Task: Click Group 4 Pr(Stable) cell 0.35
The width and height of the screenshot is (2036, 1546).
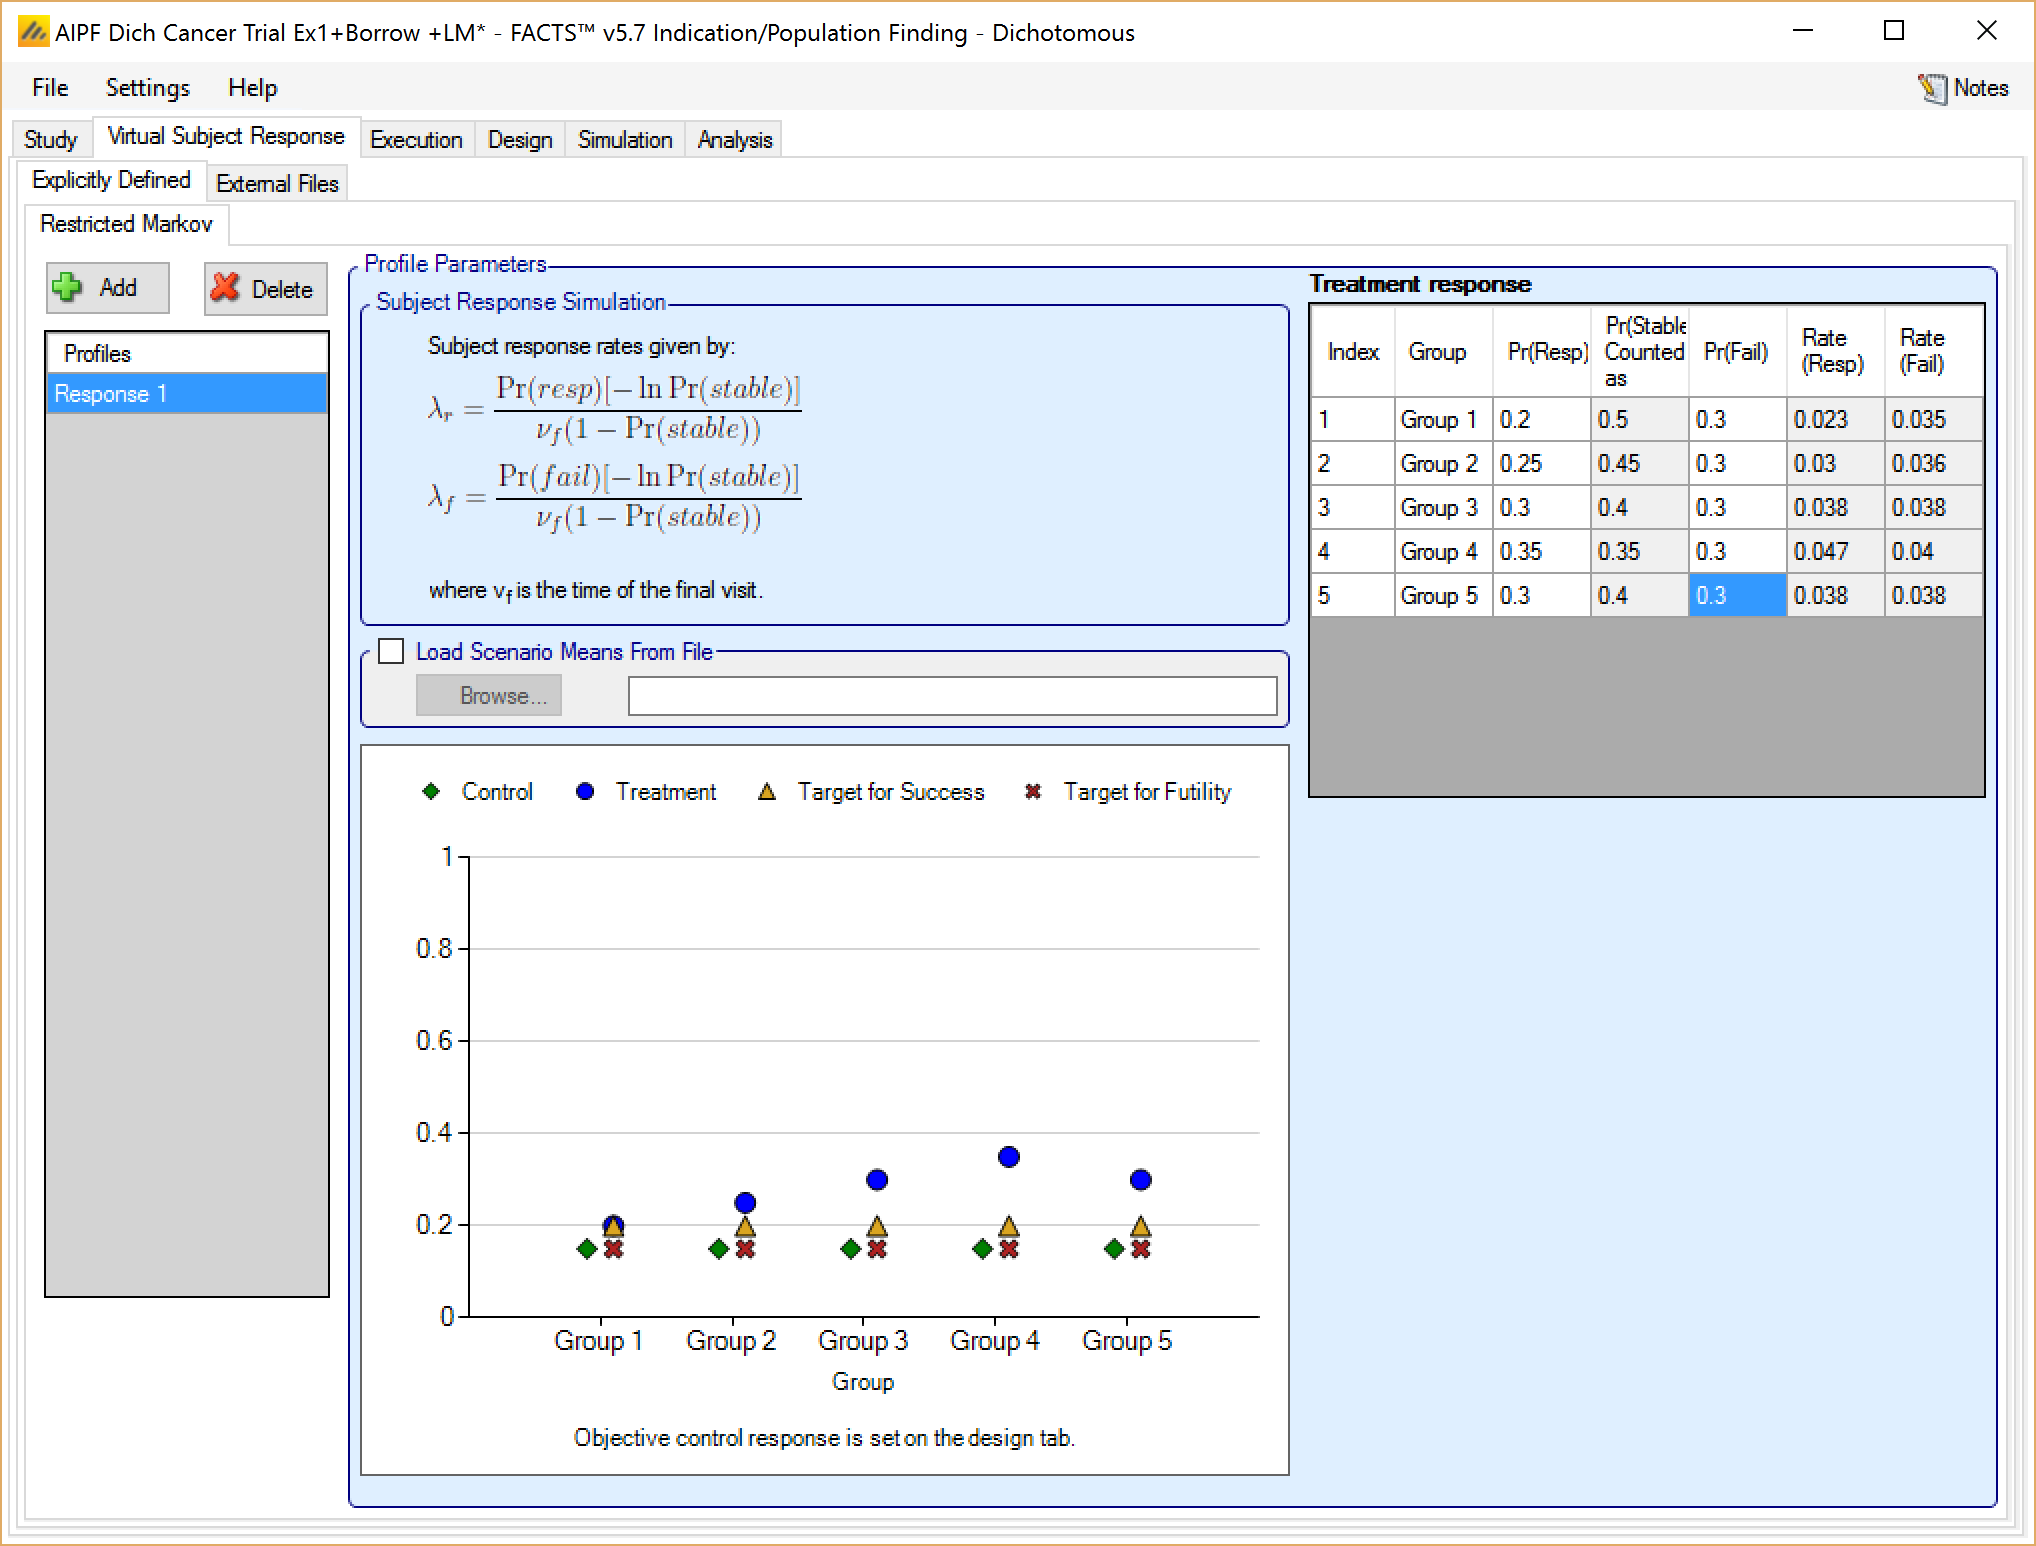Action: (1638, 552)
